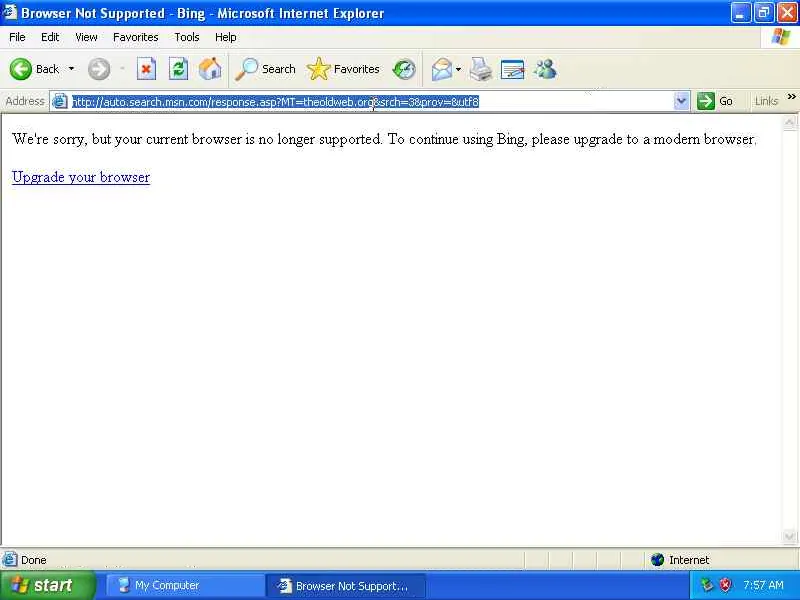Click the Done status bar text
800x600 pixels.
(34, 560)
